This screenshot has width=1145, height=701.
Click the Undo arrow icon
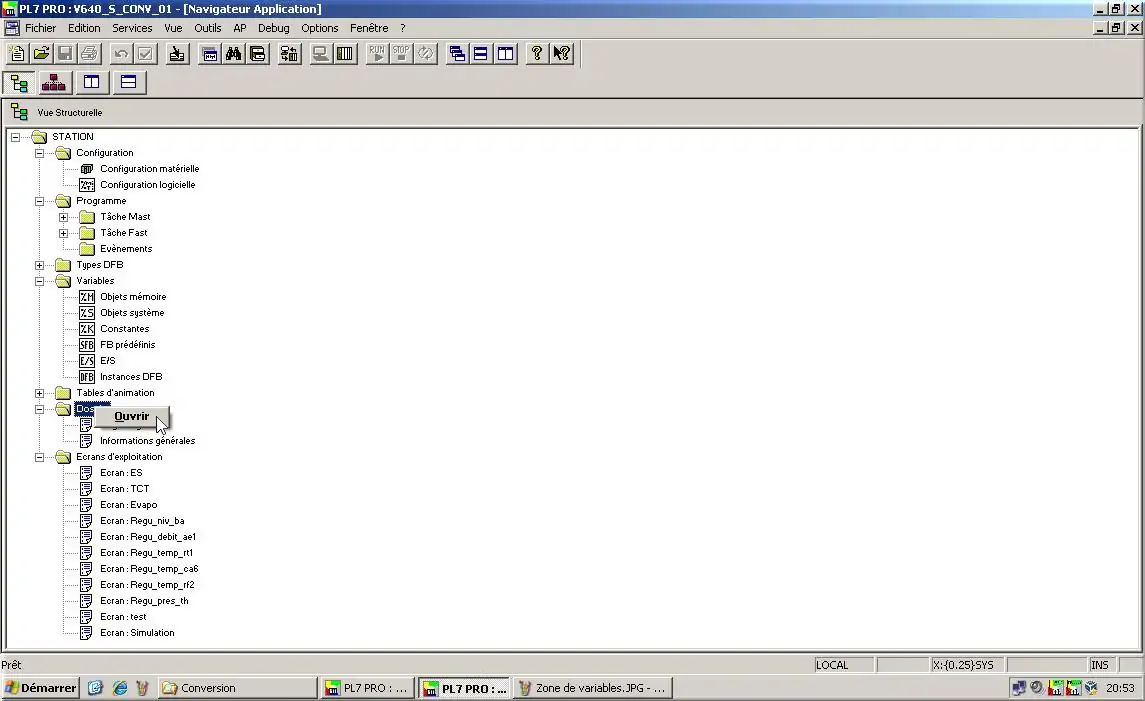coord(121,53)
